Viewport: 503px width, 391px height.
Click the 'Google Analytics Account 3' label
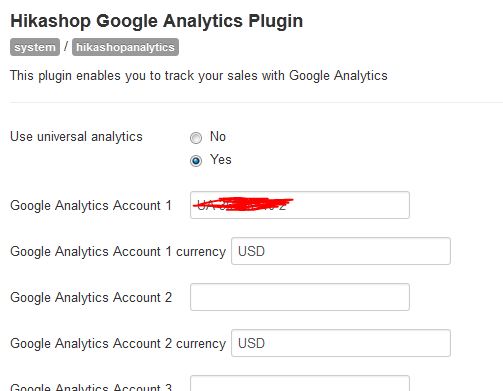point(91,387)
